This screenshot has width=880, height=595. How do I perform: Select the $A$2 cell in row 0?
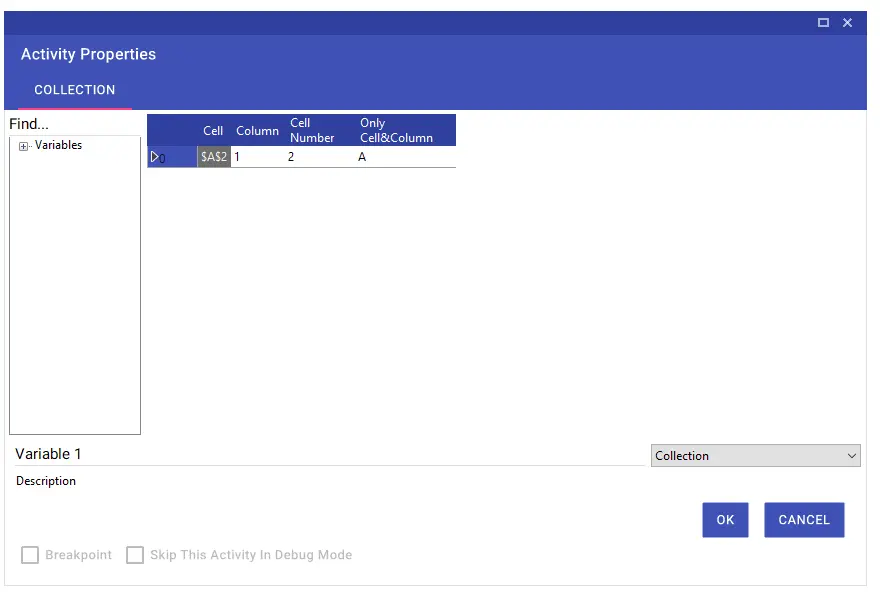(214, 157)
